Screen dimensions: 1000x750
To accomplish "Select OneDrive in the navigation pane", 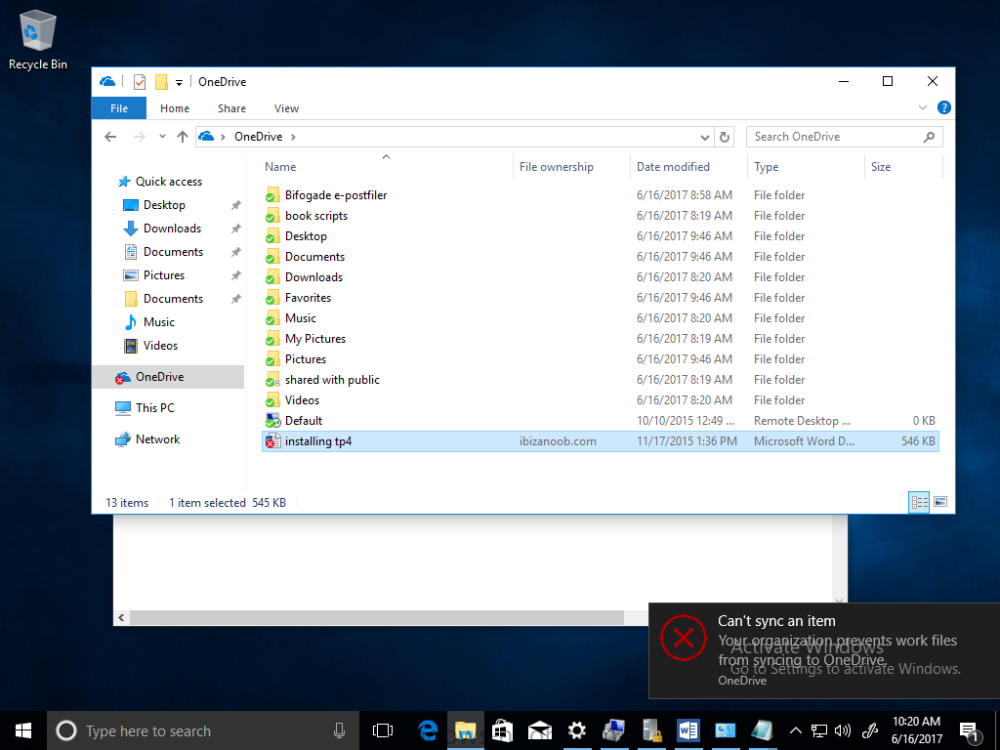I will [x=168, y=377].
